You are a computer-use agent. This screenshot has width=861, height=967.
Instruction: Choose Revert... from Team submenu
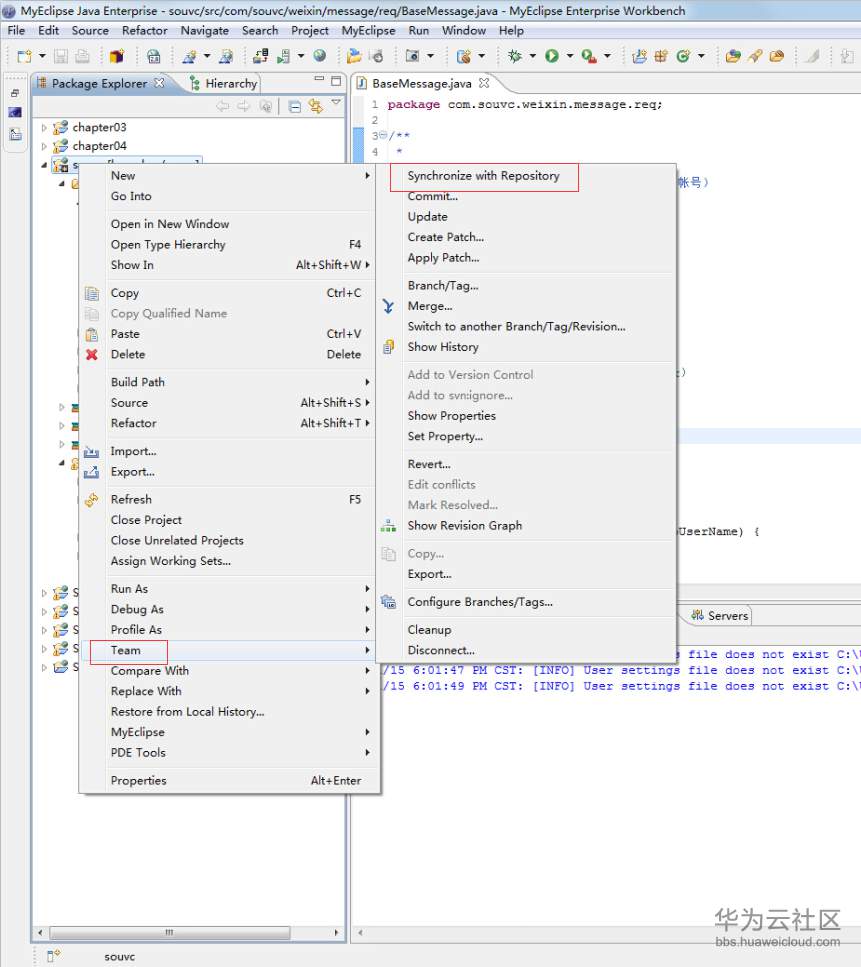tap(526, 464)
